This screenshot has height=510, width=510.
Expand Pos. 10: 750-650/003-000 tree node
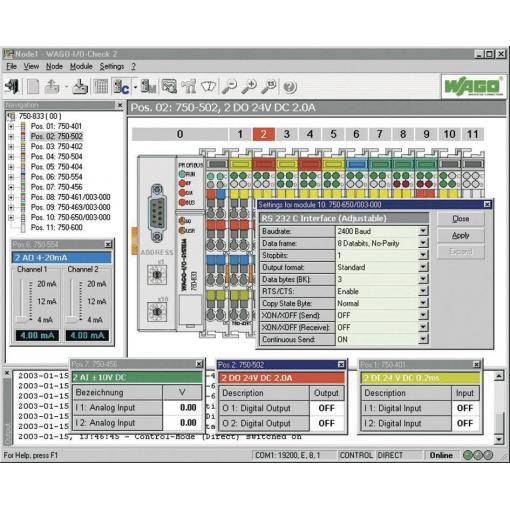pos(11,218)
